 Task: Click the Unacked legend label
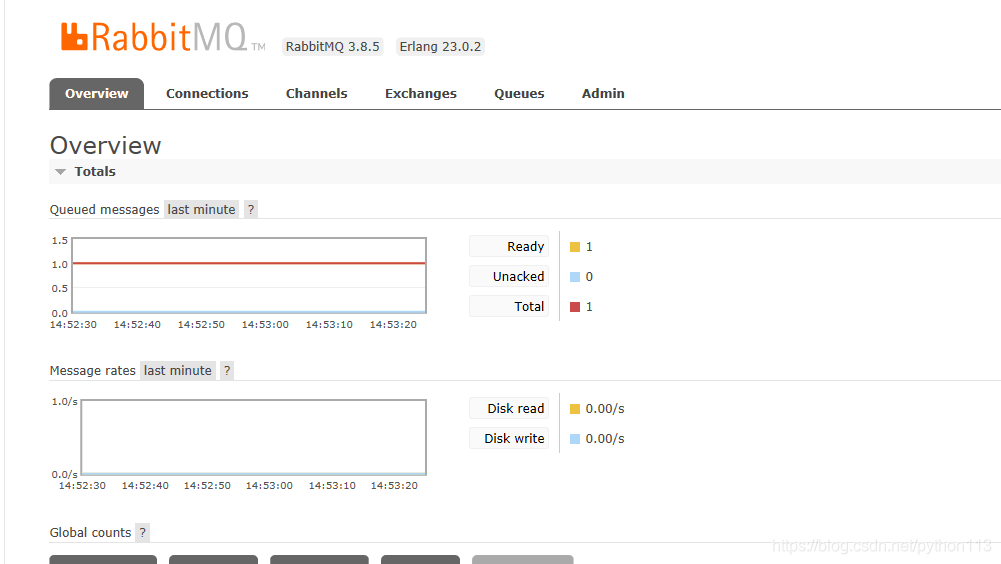point(509,277)
